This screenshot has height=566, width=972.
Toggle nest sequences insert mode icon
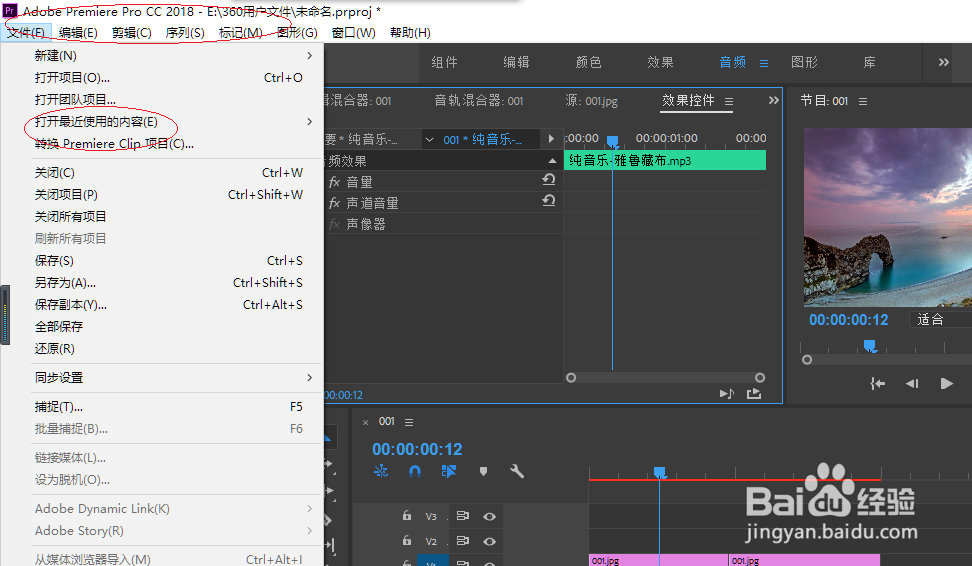[381, 471]
